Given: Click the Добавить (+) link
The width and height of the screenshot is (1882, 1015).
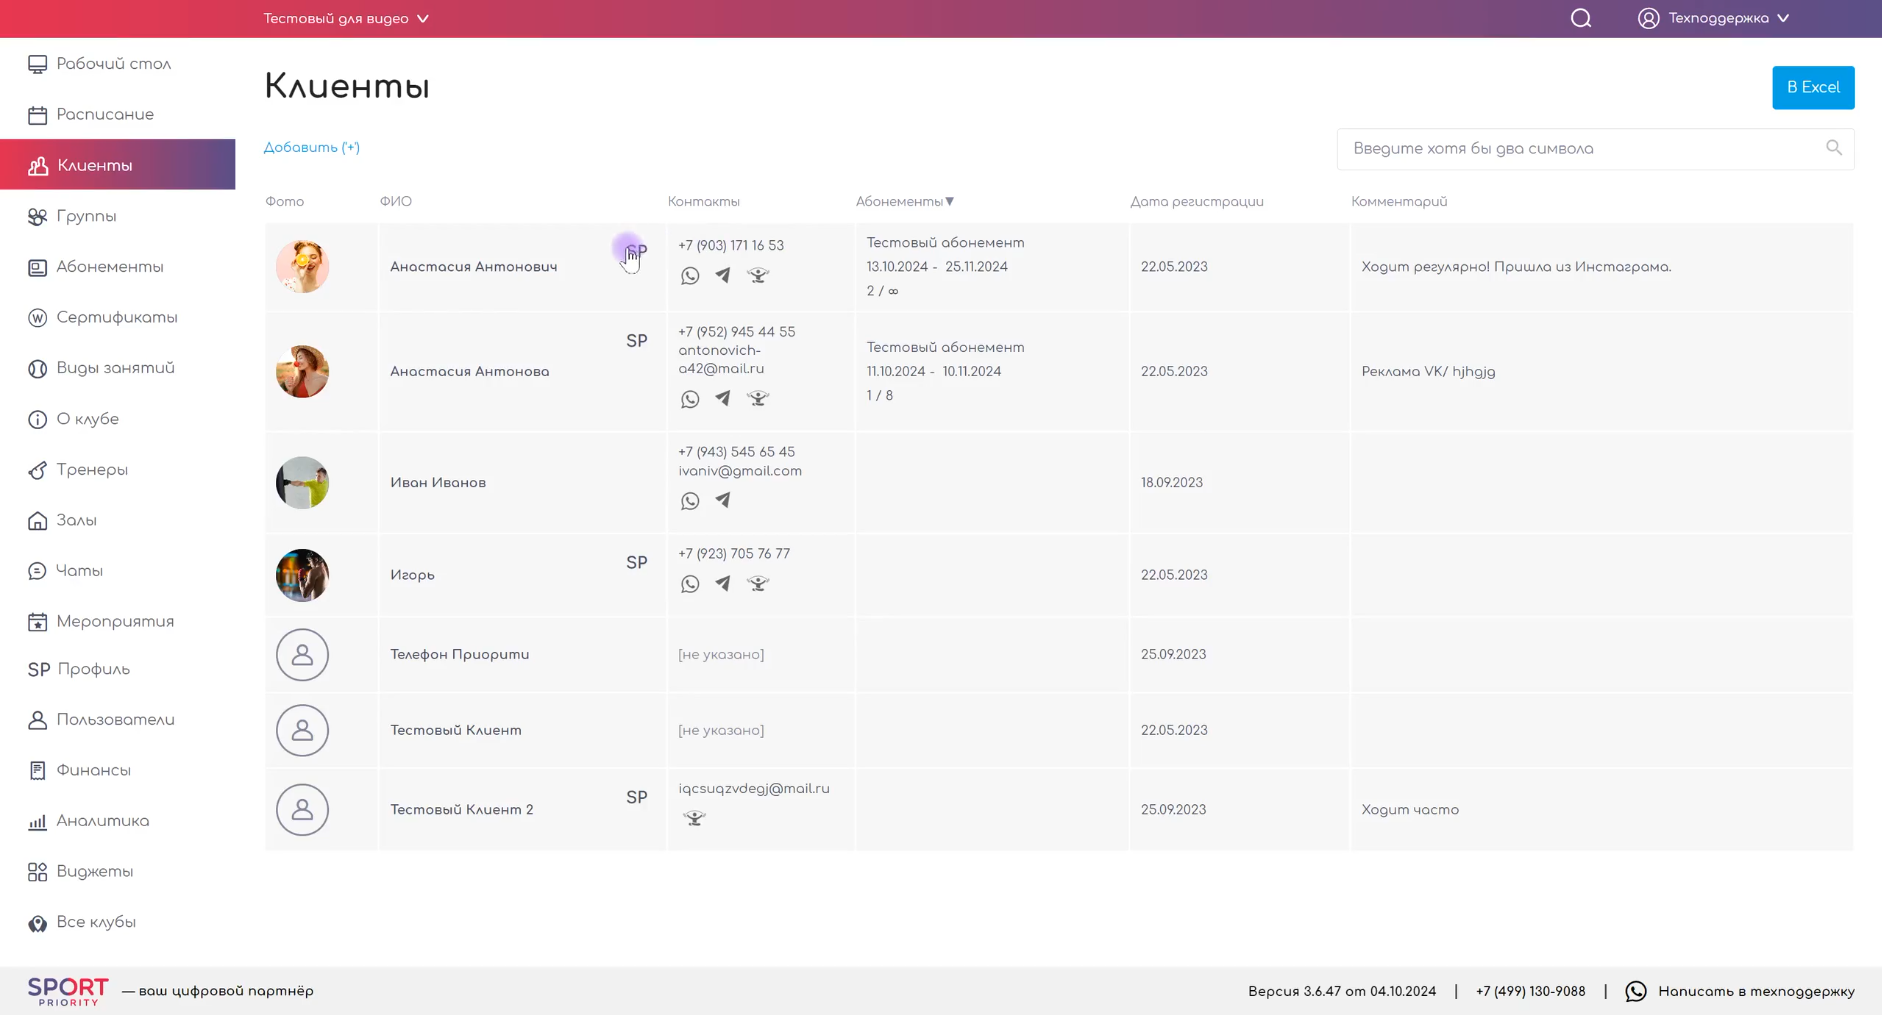Looking at the screenshot, I should (x=312, y=148).
